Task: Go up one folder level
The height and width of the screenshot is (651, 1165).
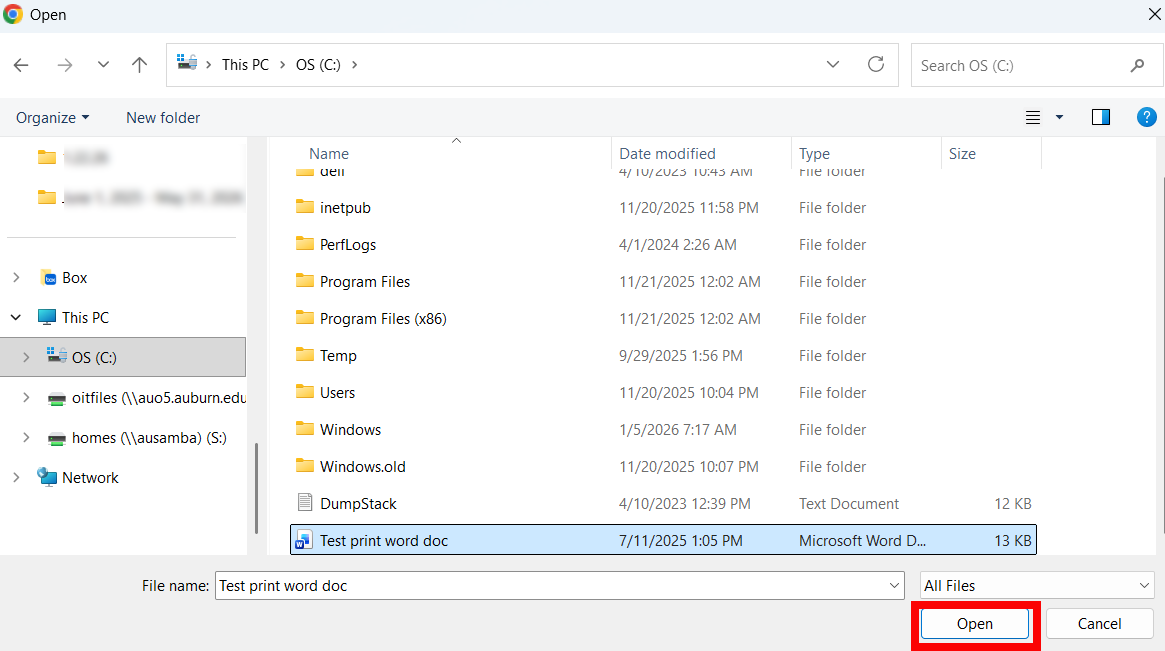Action: [x=139, y=65]
